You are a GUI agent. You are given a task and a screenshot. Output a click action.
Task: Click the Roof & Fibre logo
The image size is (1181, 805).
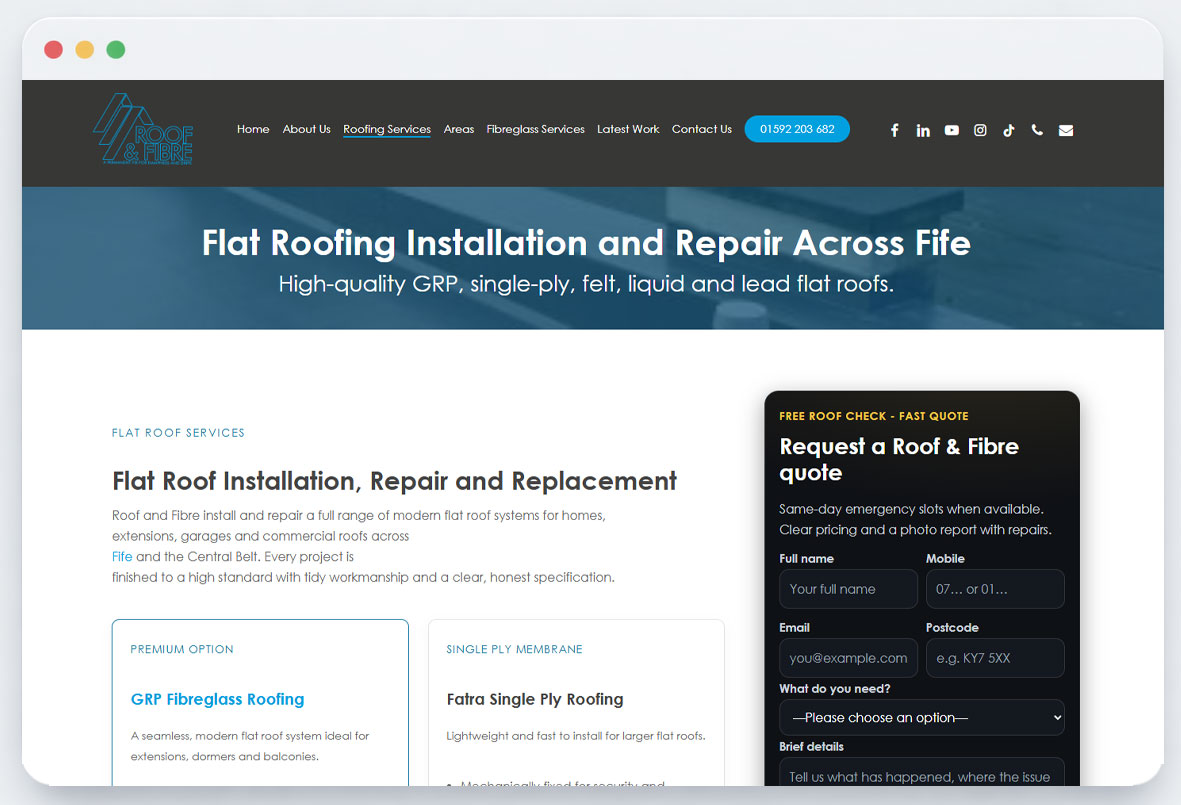point(143,130)
